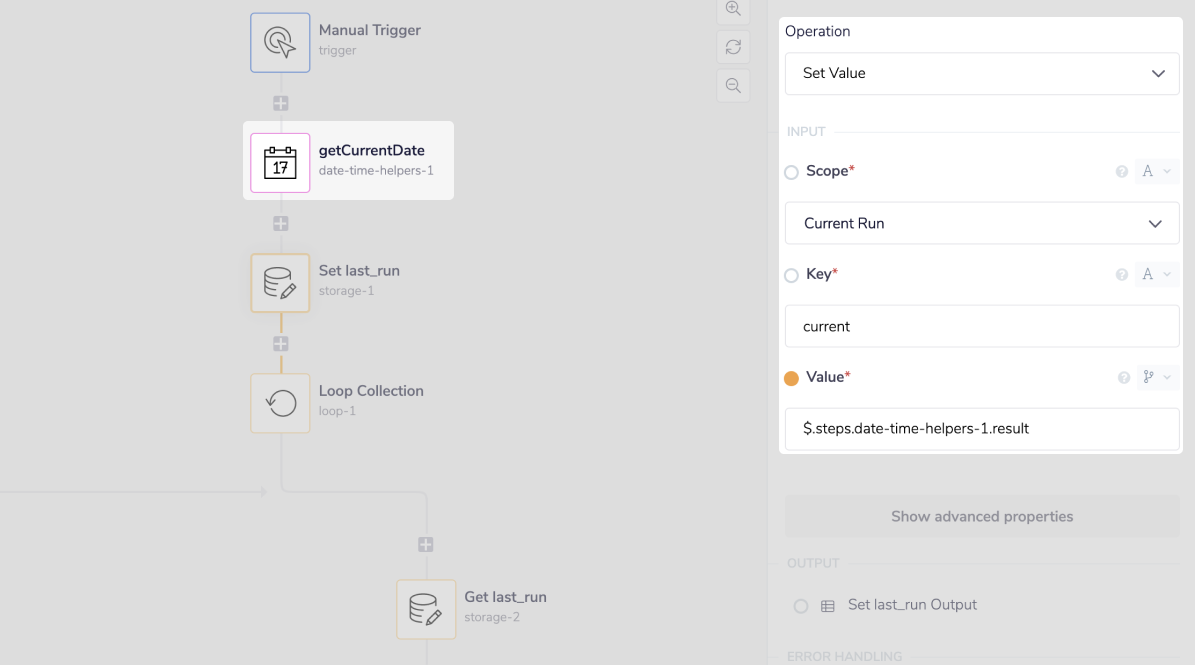Select the Set last_run Output radio
The height and width of the screenshot is (665, 1195).
(x=801, y=606)
